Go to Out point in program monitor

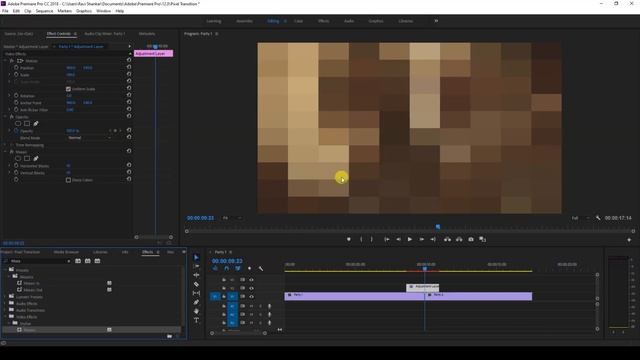pyautogui.click(x=433, y=239)
